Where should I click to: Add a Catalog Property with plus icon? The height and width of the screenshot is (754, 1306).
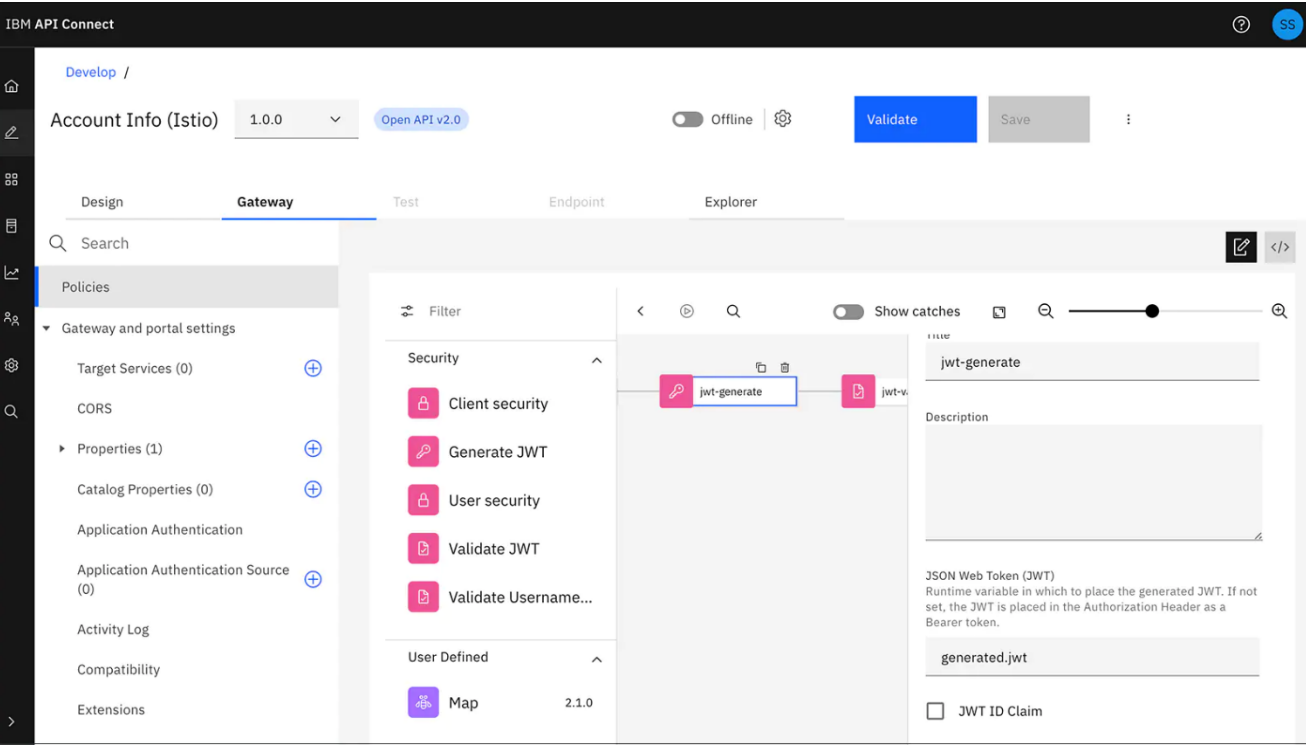point(313,489)
